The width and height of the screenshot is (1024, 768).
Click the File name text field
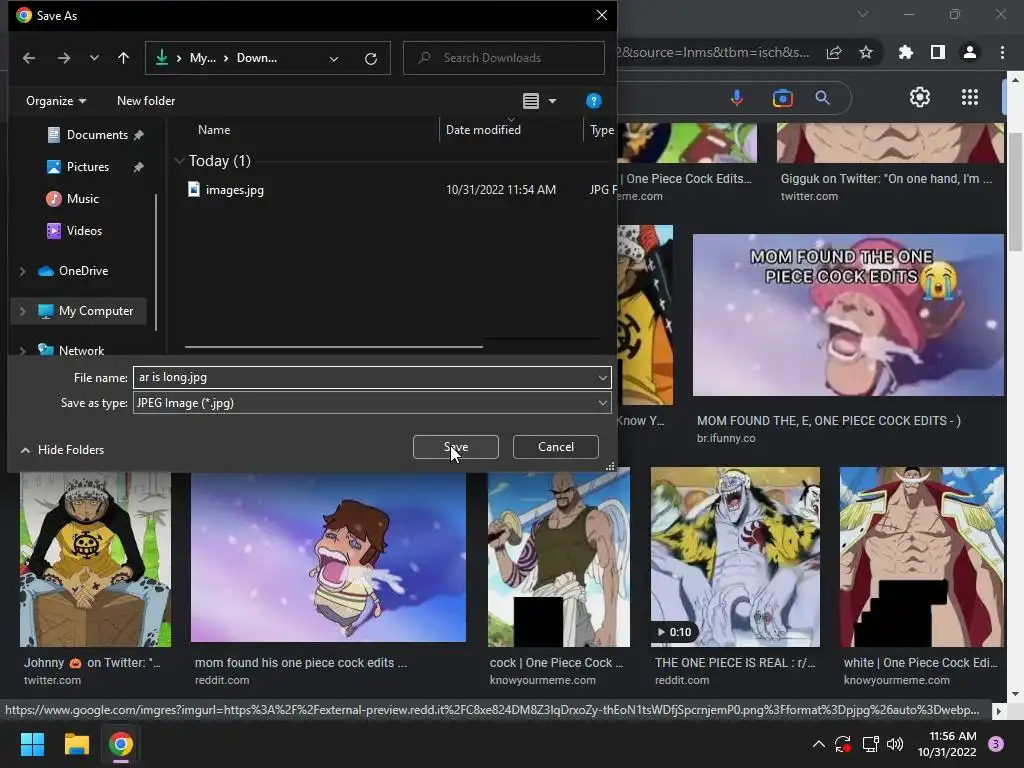pos(364,377)
